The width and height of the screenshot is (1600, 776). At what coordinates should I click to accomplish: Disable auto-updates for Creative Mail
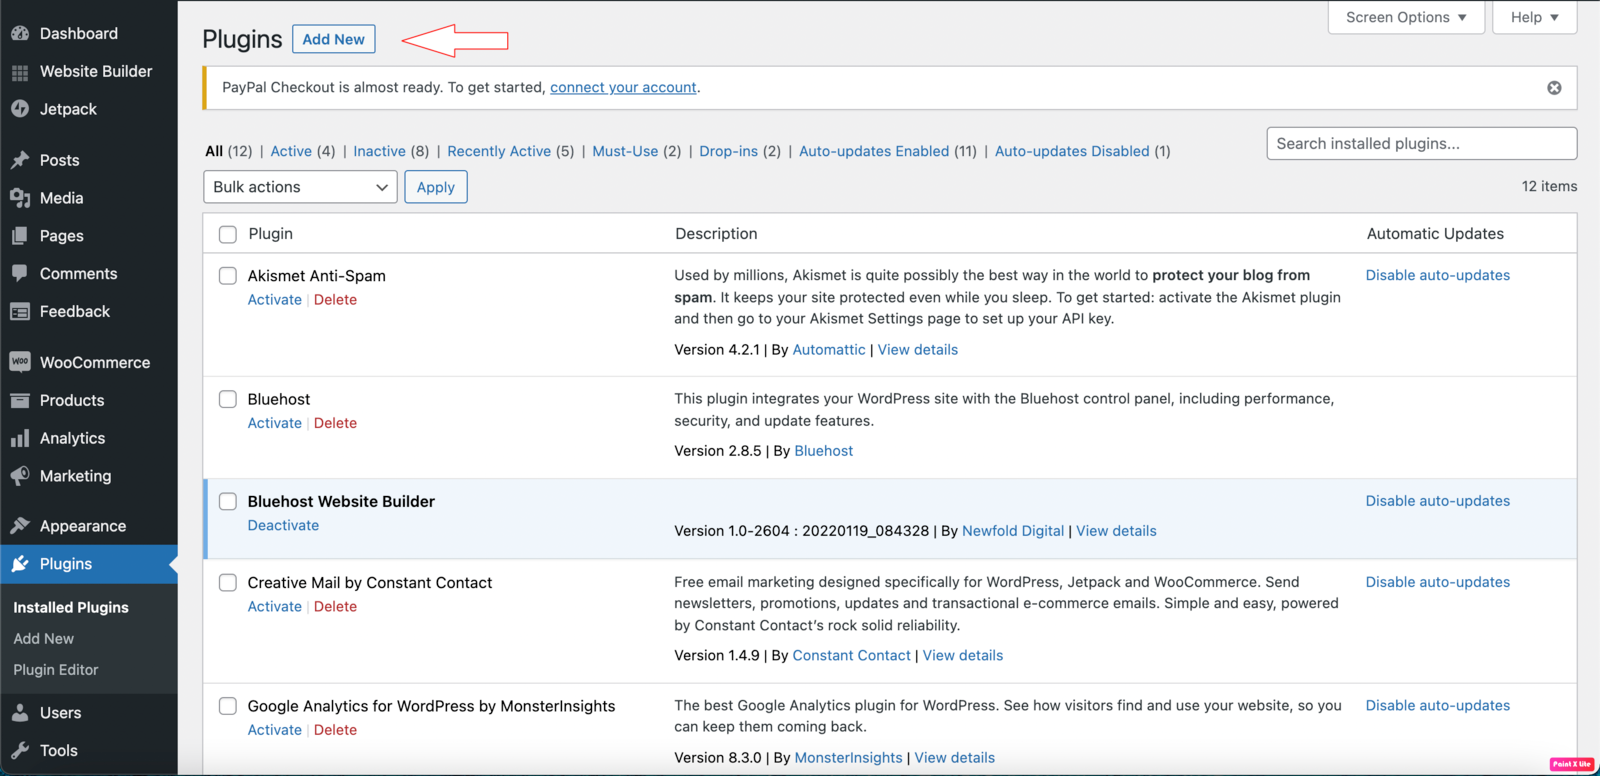point(1438,582)
